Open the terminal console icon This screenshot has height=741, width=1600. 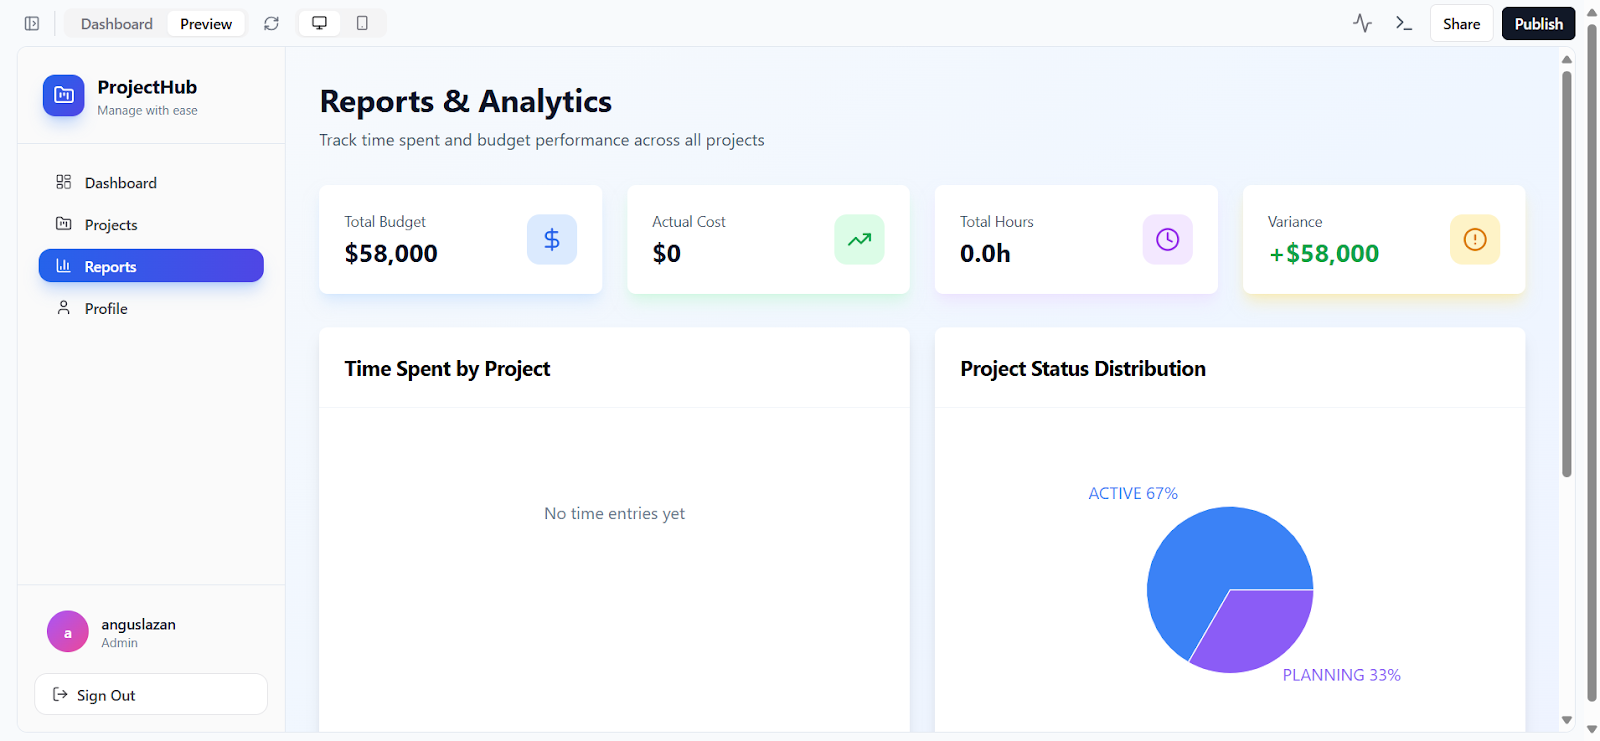1404,23
